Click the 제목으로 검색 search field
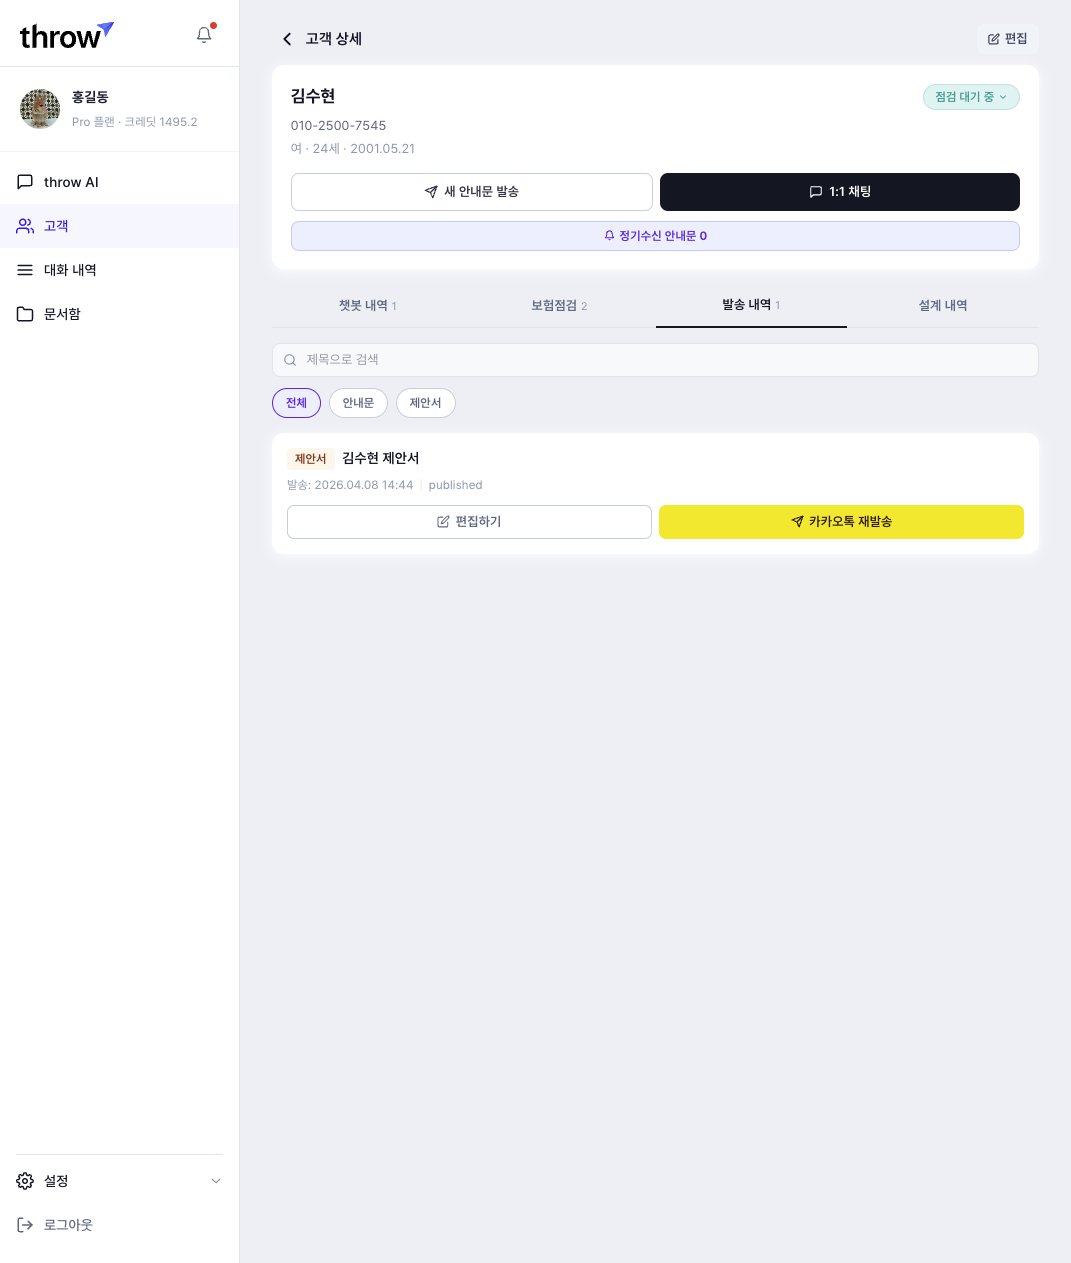 coord(655,360)
